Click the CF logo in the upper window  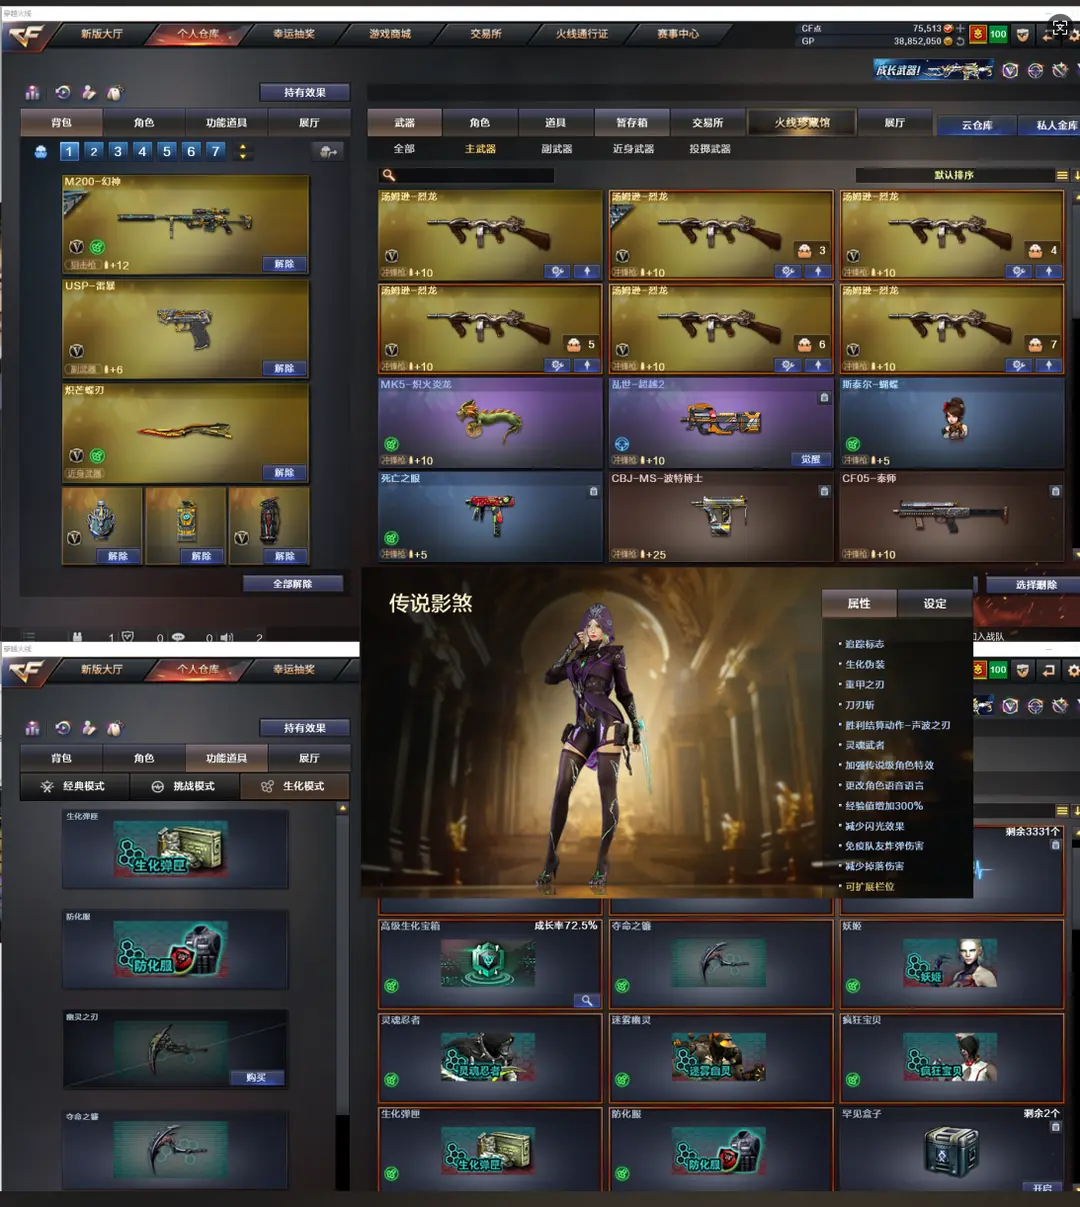(26, 36)
